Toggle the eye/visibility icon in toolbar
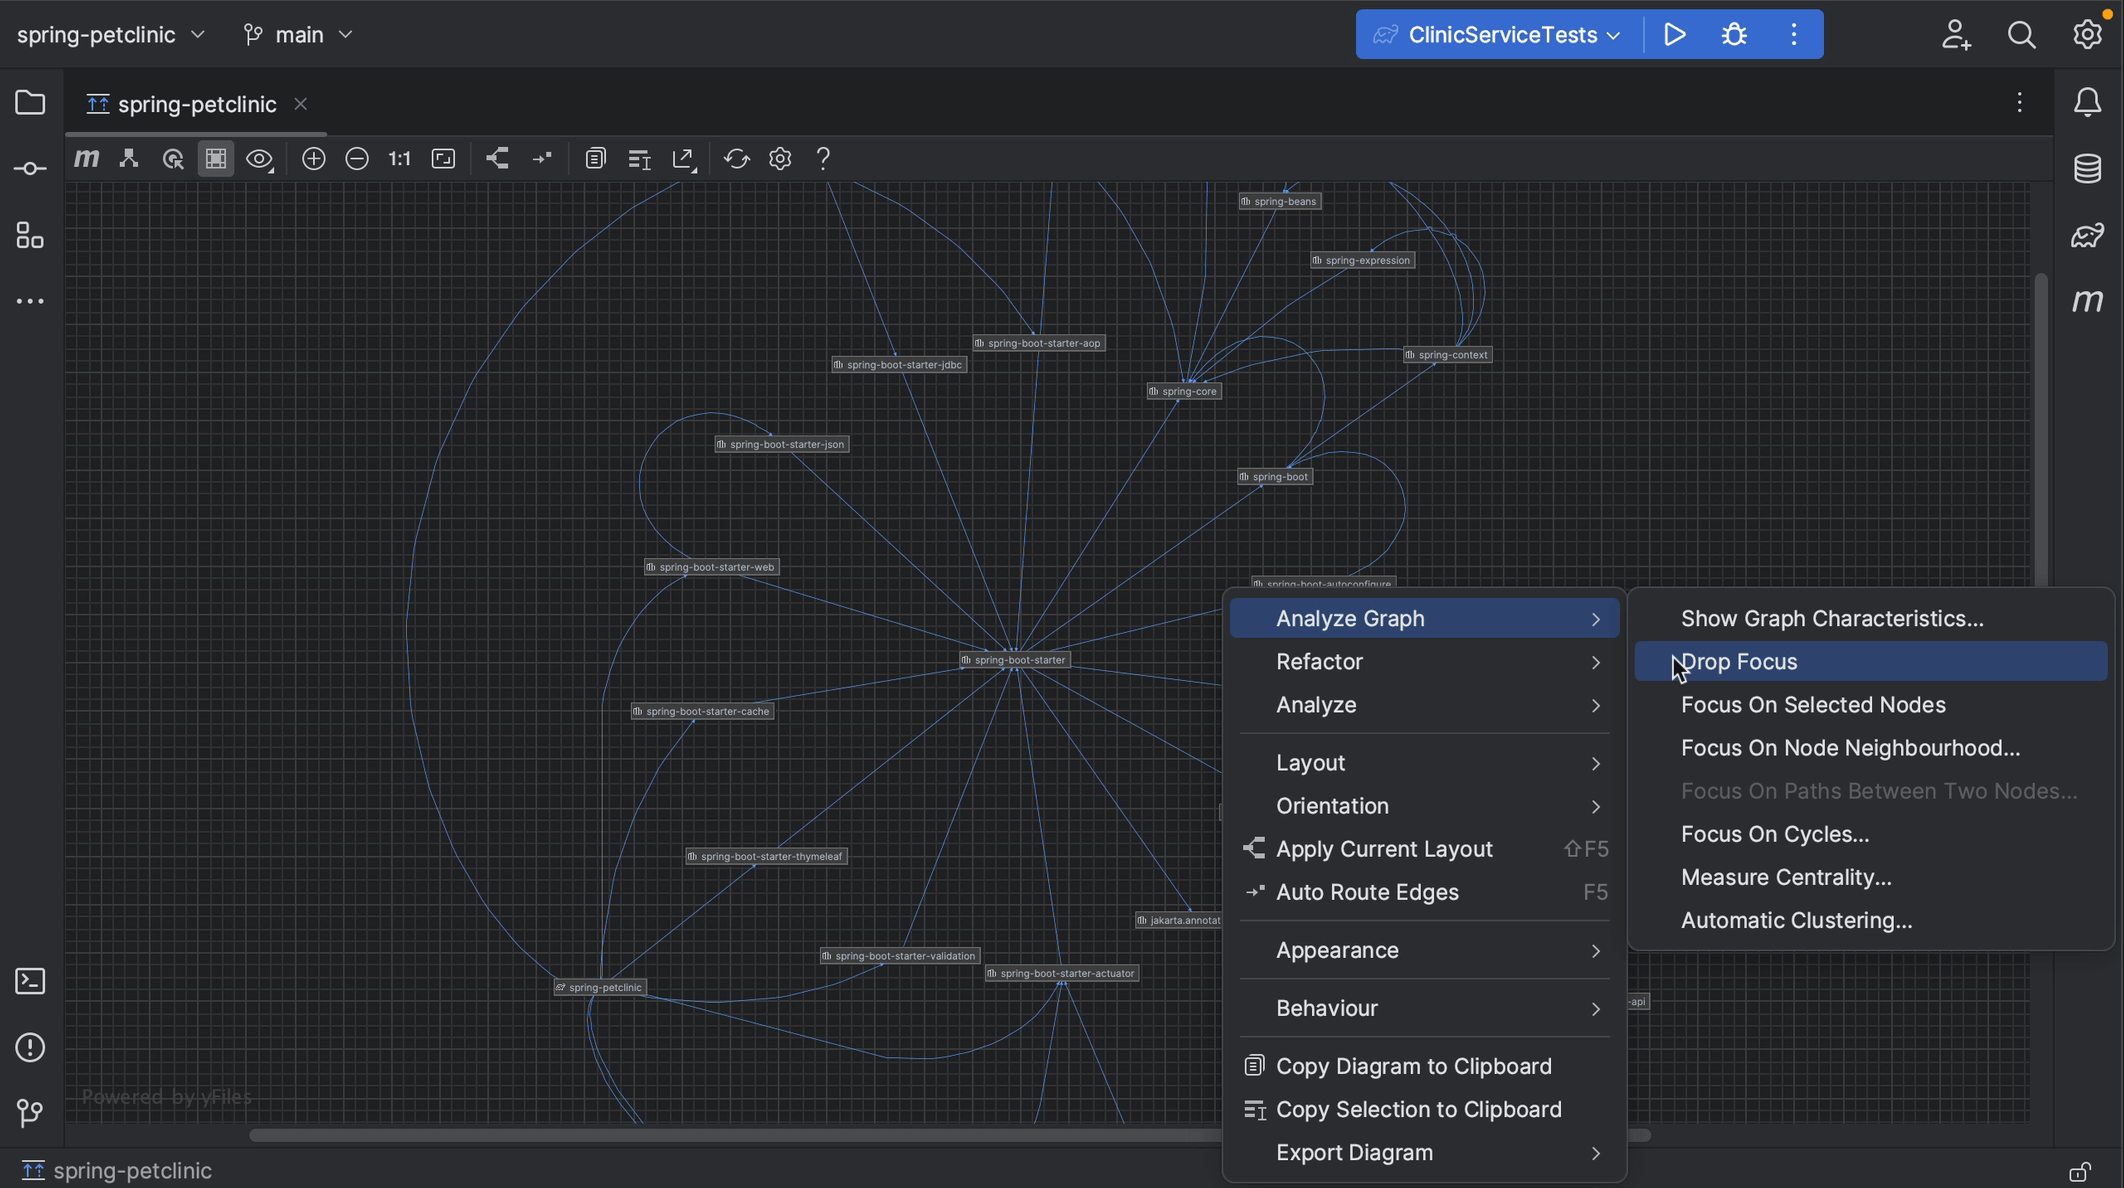Screen dimensions: 2124x1188 click(260, 158)
